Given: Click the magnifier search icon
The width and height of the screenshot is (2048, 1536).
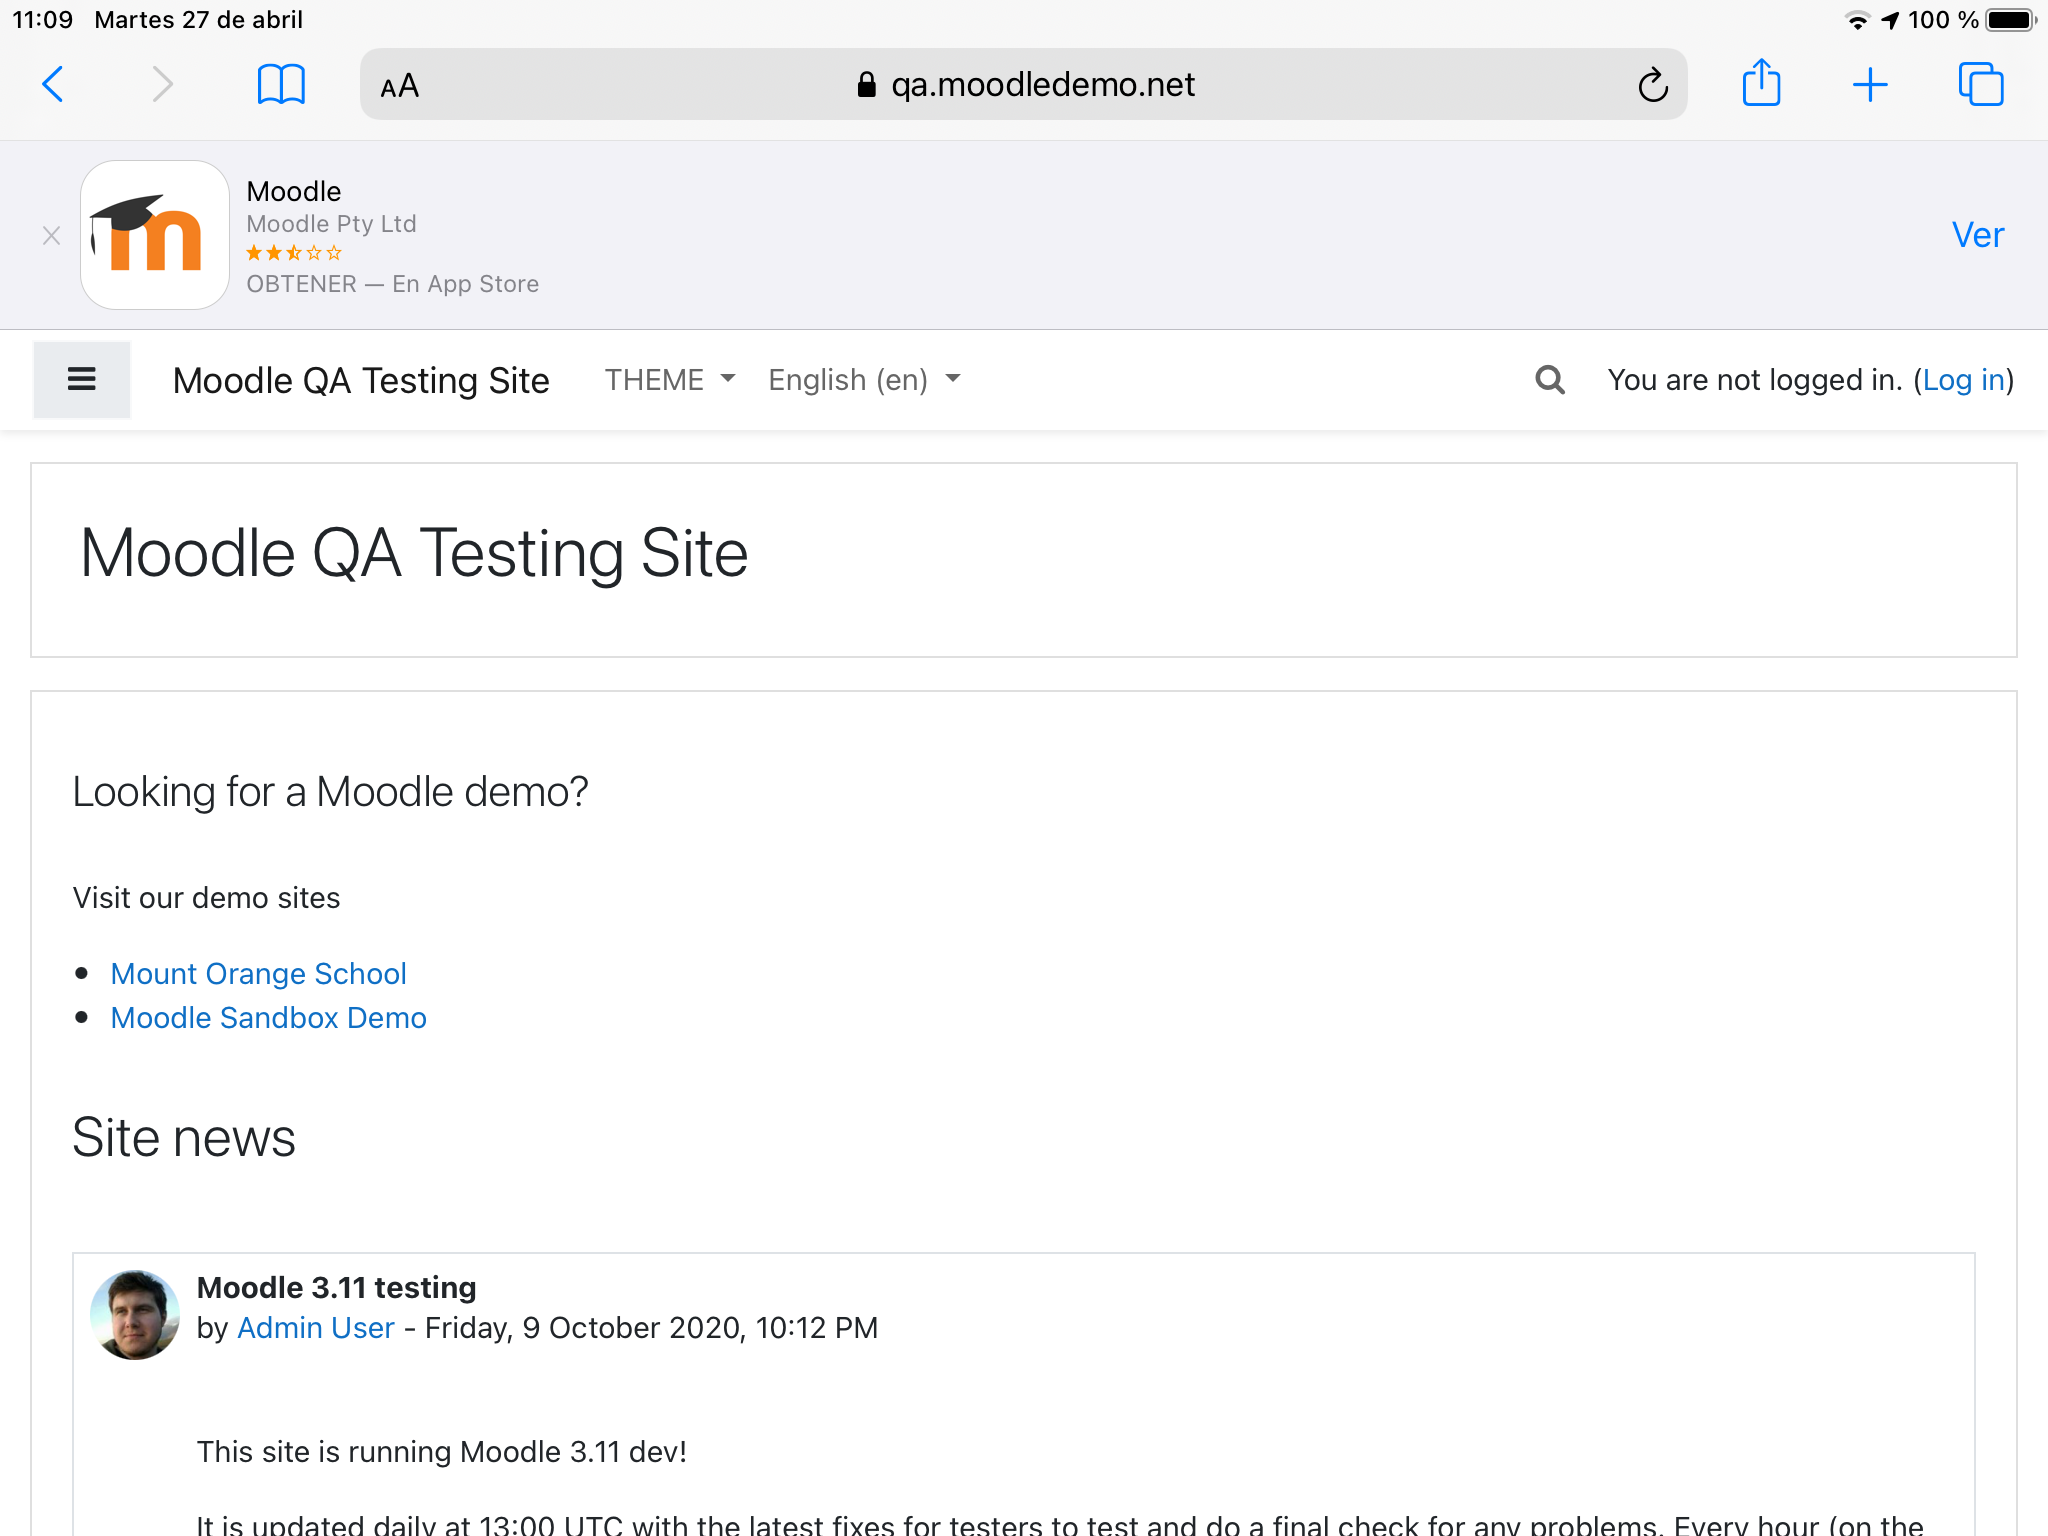Looking at the screenshot, I should pos(1550,380).
